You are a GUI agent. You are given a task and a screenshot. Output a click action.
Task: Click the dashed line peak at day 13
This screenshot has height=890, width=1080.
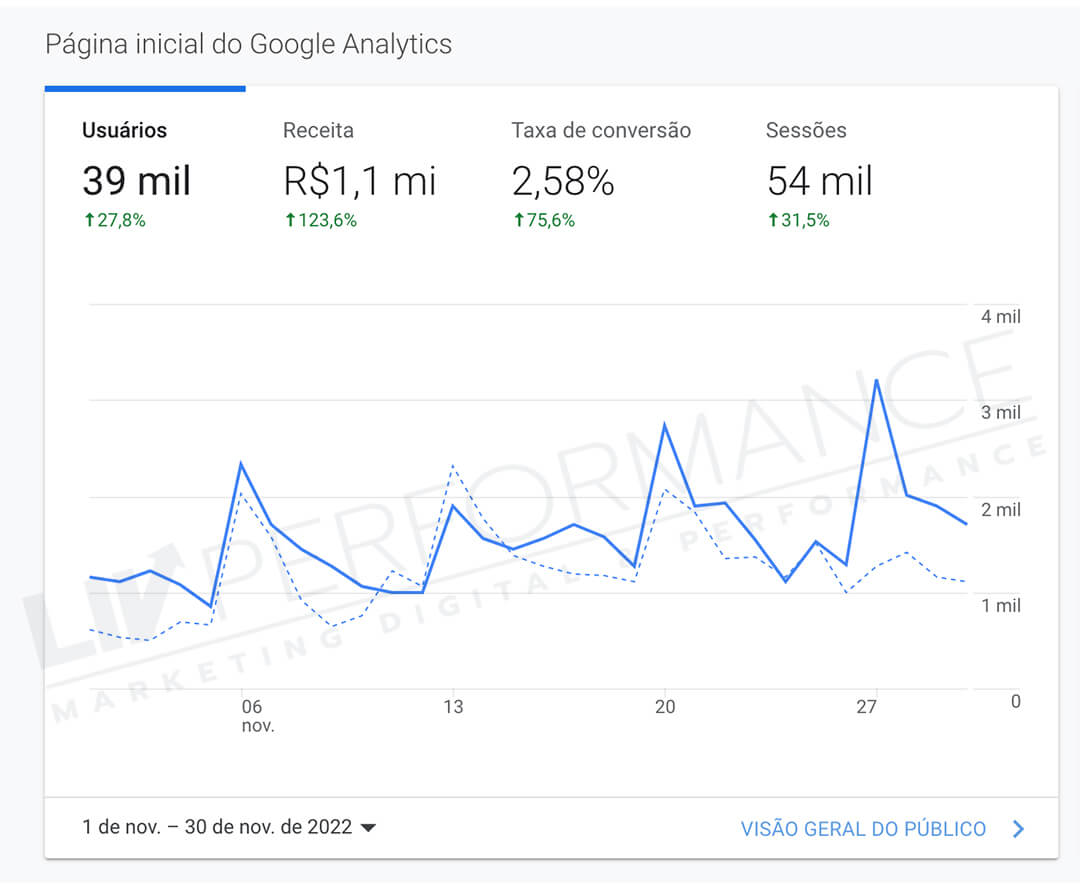click(x=453, y=466)
